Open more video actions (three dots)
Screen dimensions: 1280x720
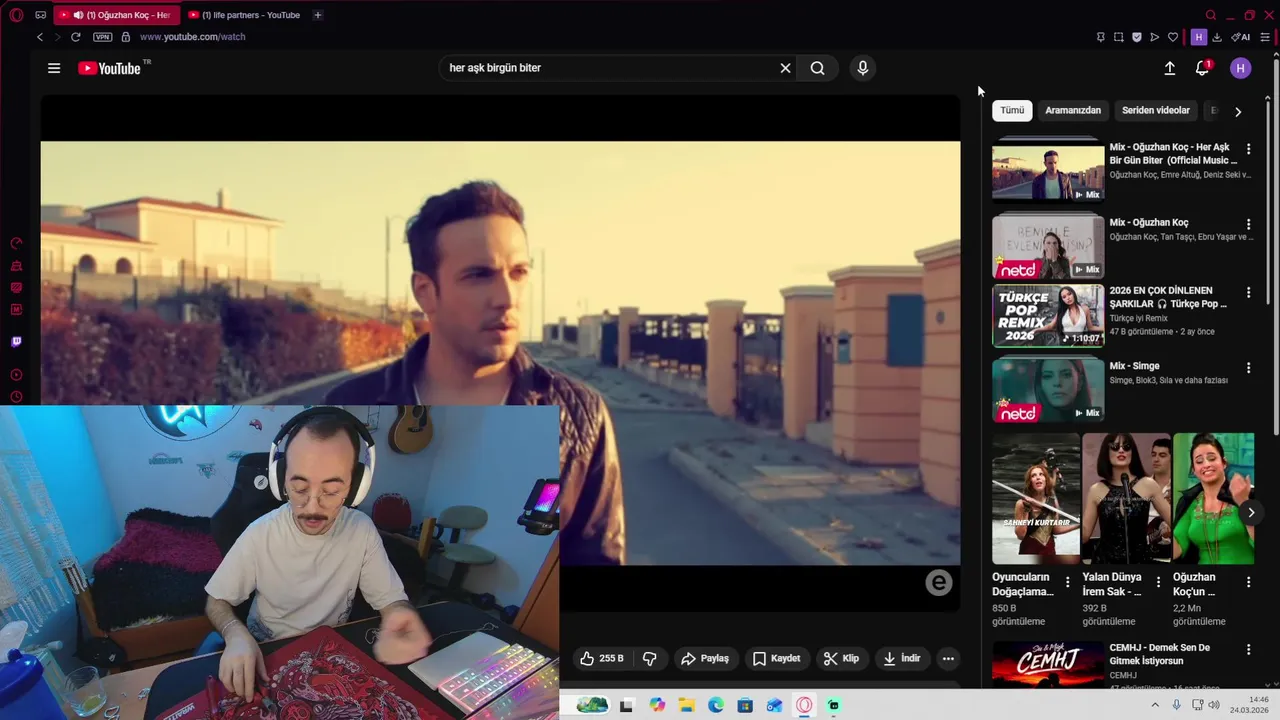coord(948,658)
